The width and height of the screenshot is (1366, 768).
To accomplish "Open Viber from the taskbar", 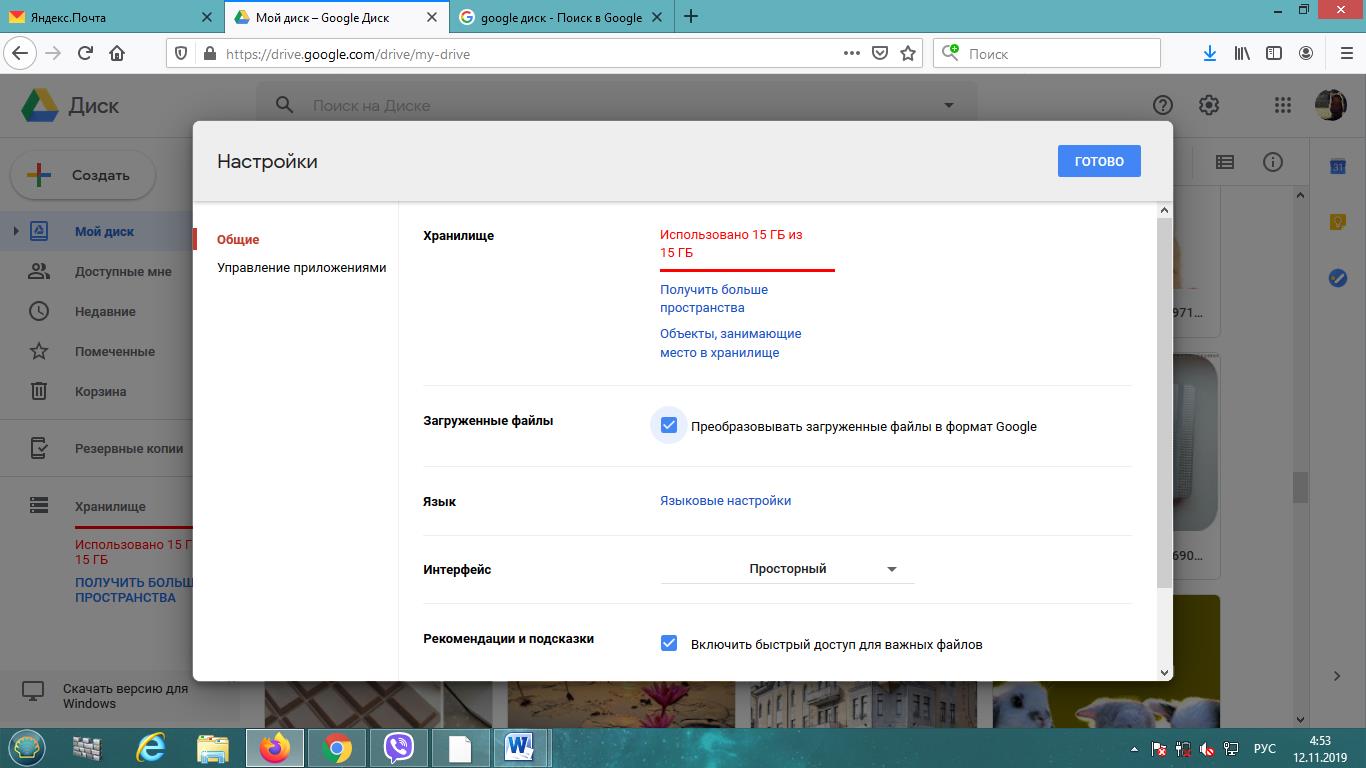I will pyautogui.click(x=400, y=748).
